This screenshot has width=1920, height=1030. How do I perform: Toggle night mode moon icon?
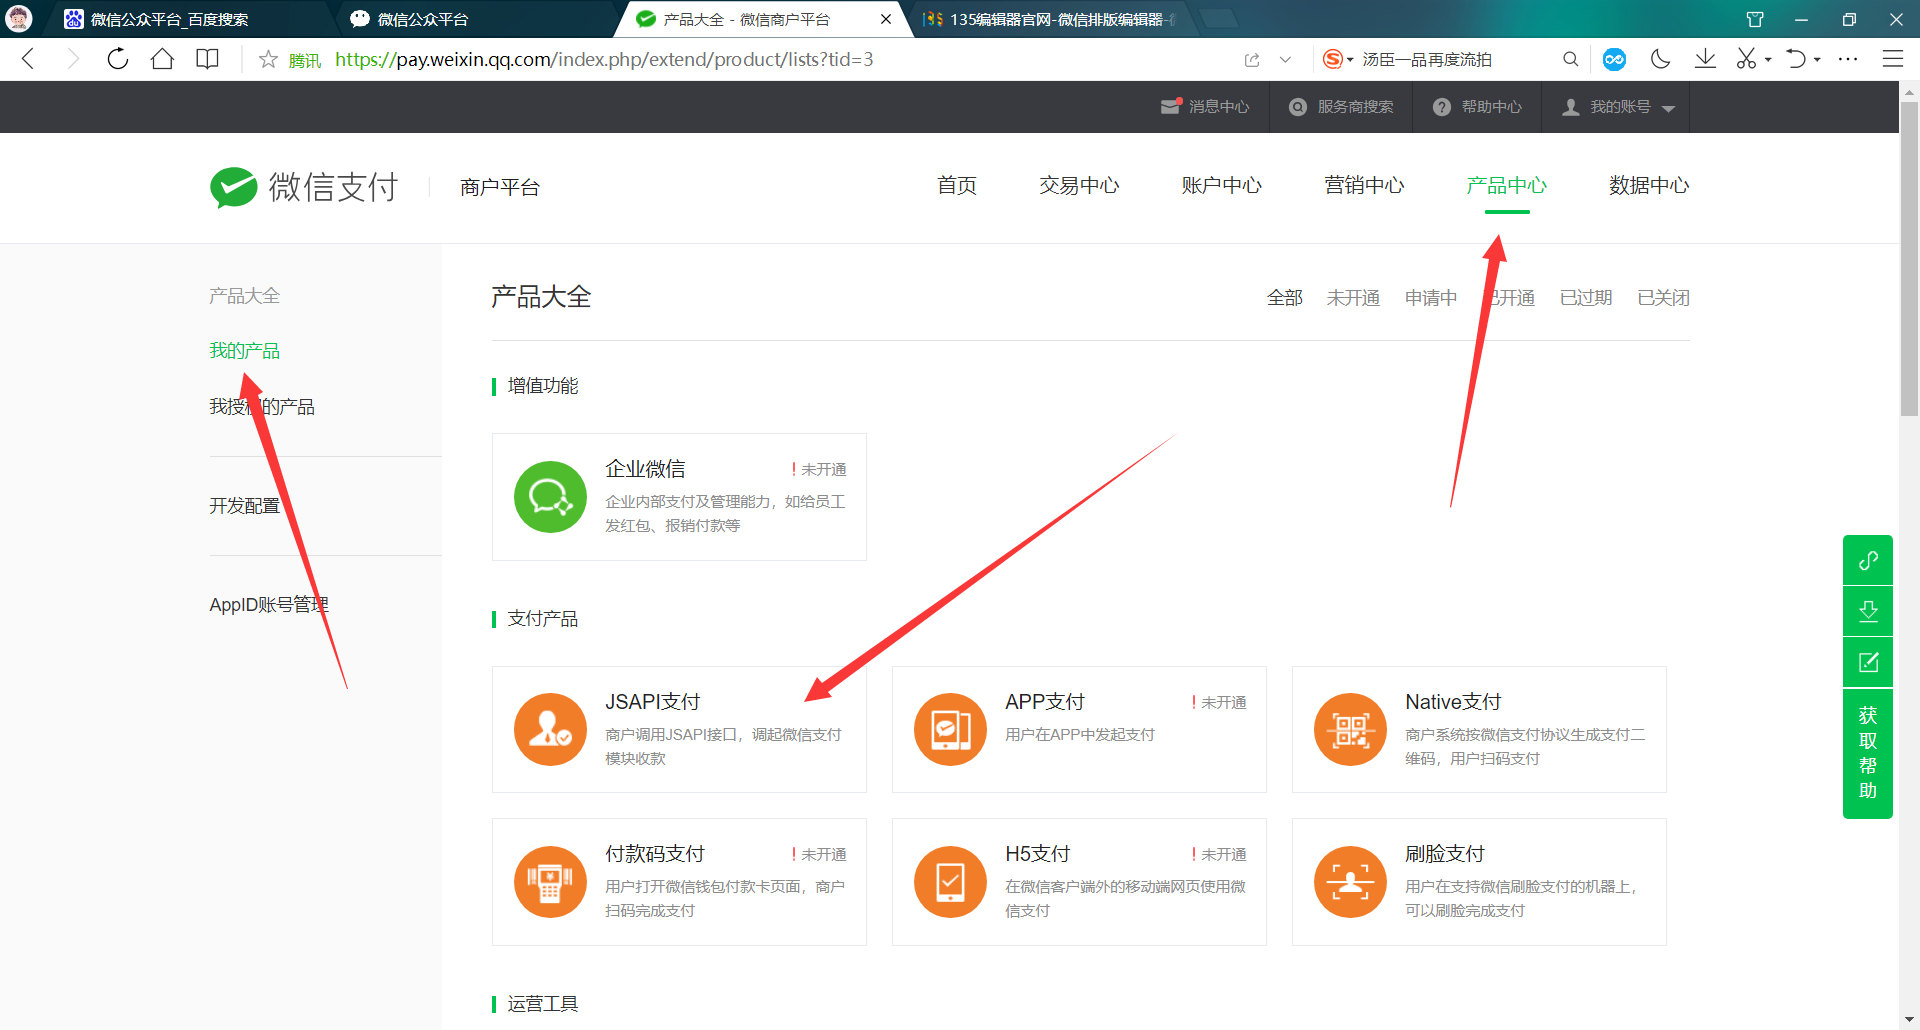[x=1661, y=59]
